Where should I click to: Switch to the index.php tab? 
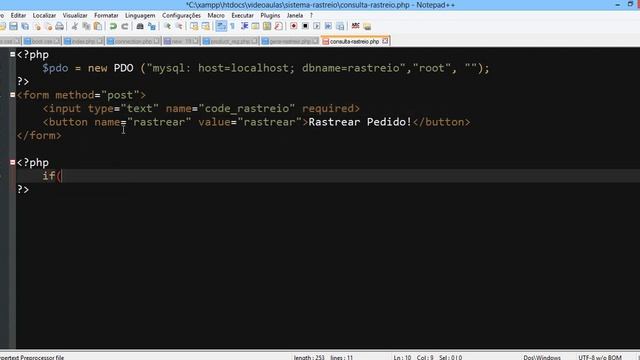(83, 42)
